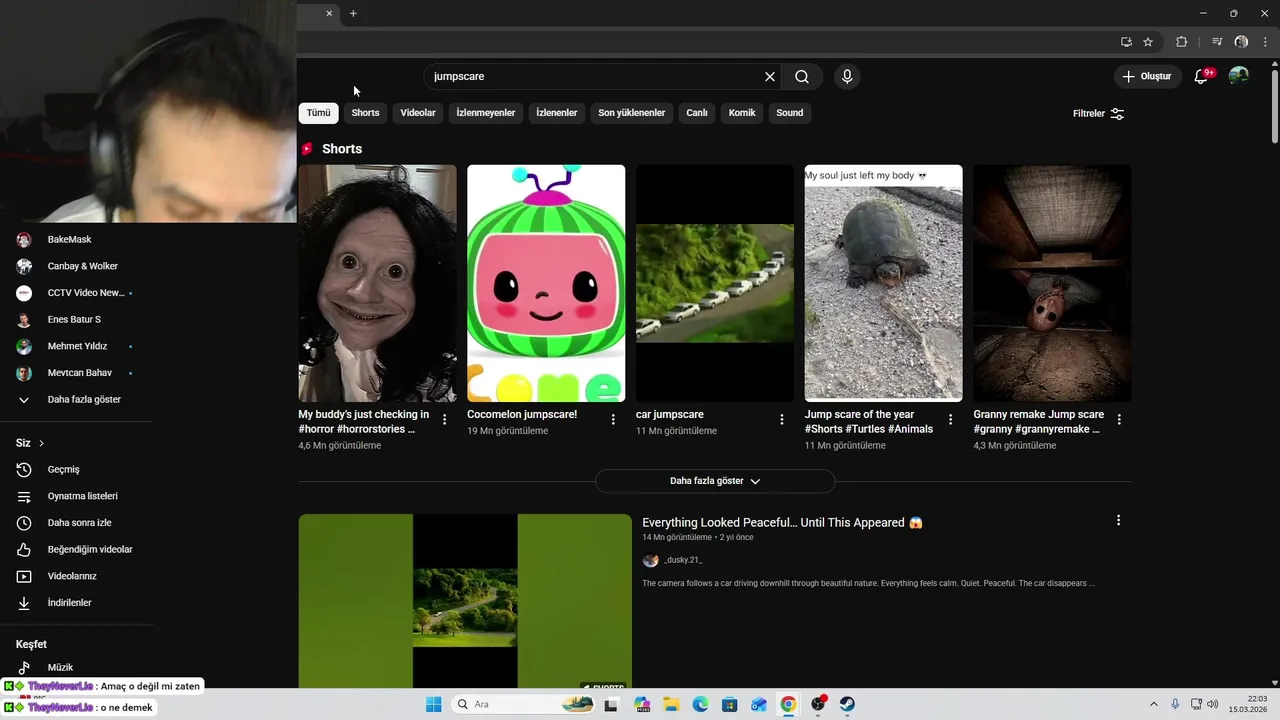Viewport: 1280px width, 720px height.
Task: Open the Everything Looked Peaceful video title
Action: click(x=782, y=523)
